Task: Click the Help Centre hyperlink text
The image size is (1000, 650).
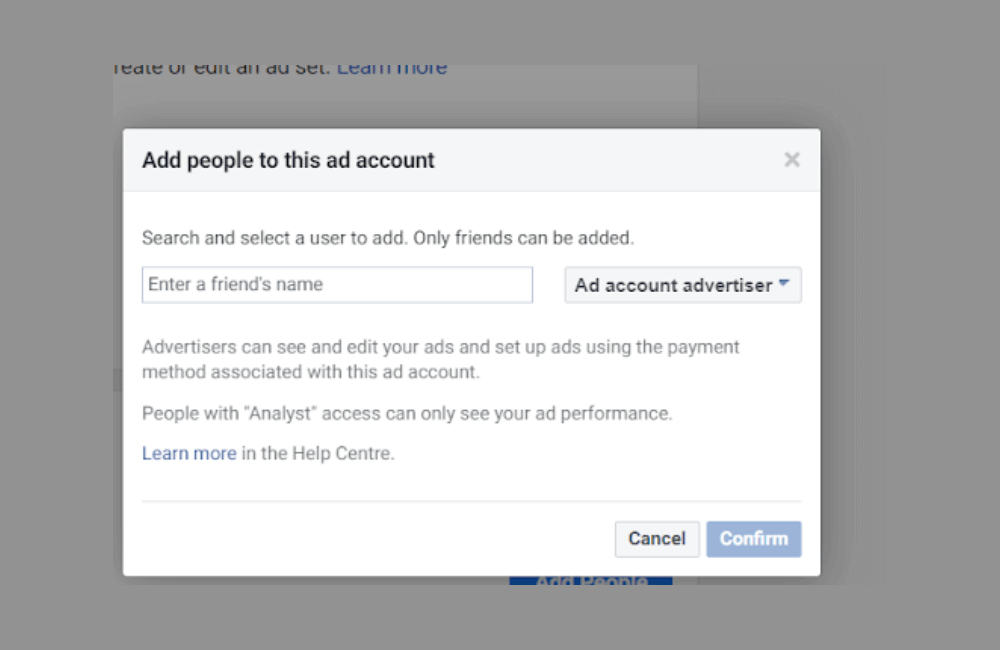Action: (x=189, y=453)
